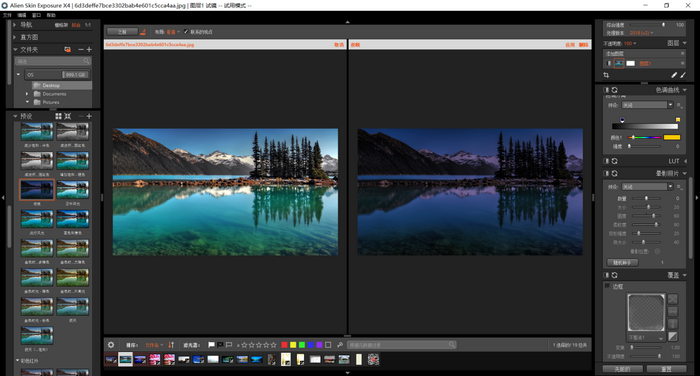
Task: Add a new folder with plus icon
Action: 89,50
